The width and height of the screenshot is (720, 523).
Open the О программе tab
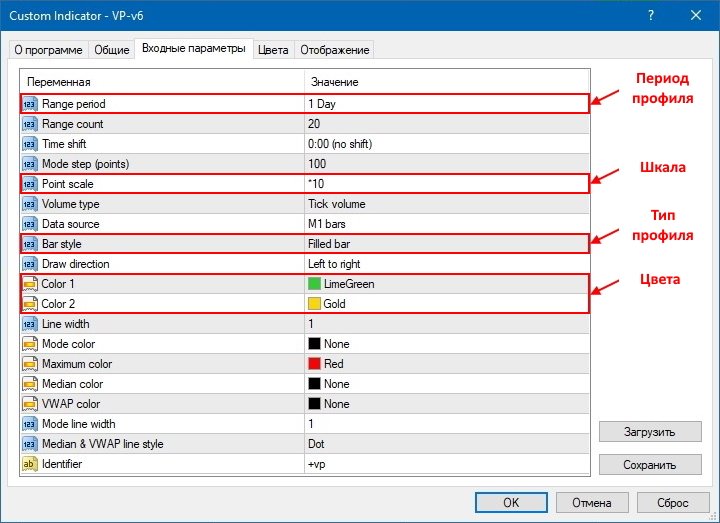[x=48, y=50]
